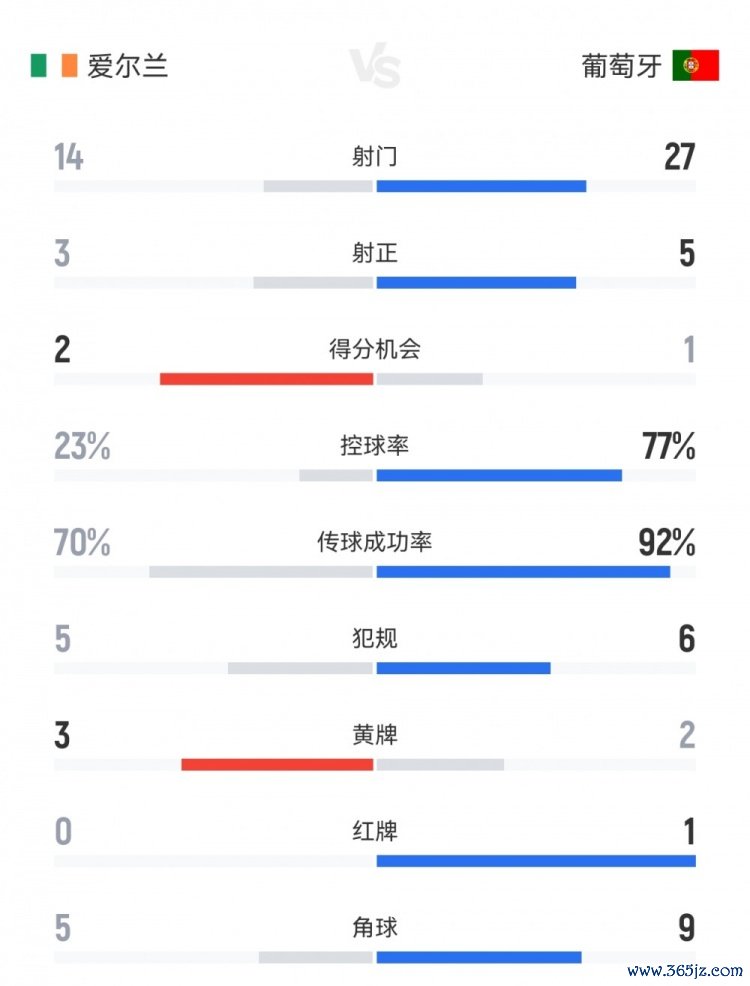Click the Portugal flag icon
This screenshot has height=986, width=750.
point(695,66)
